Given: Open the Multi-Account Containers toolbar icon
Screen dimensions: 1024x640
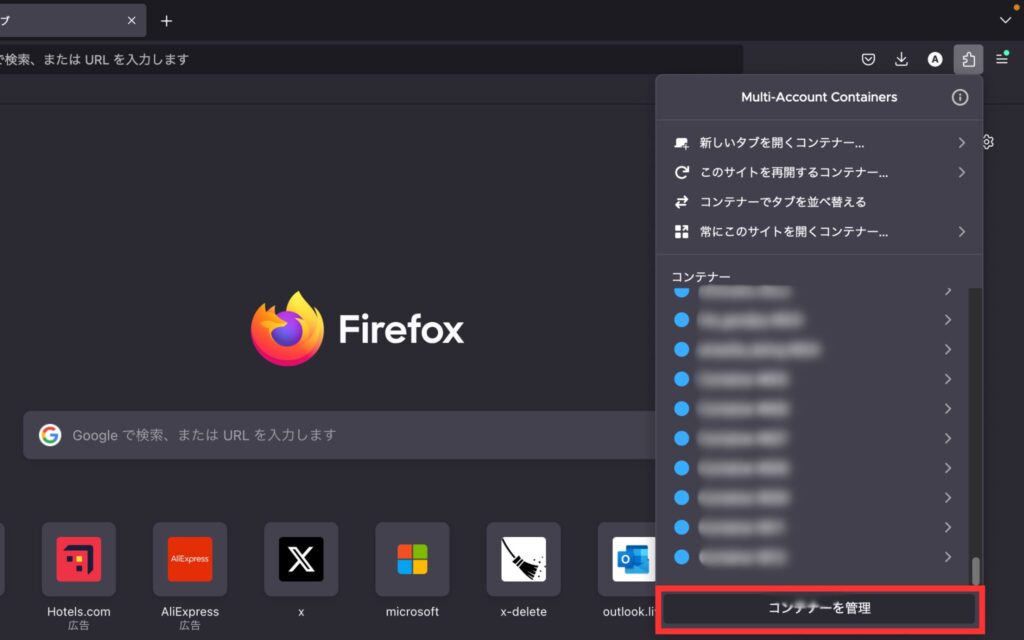Looking at the screenshot, I should click(967, 59).
